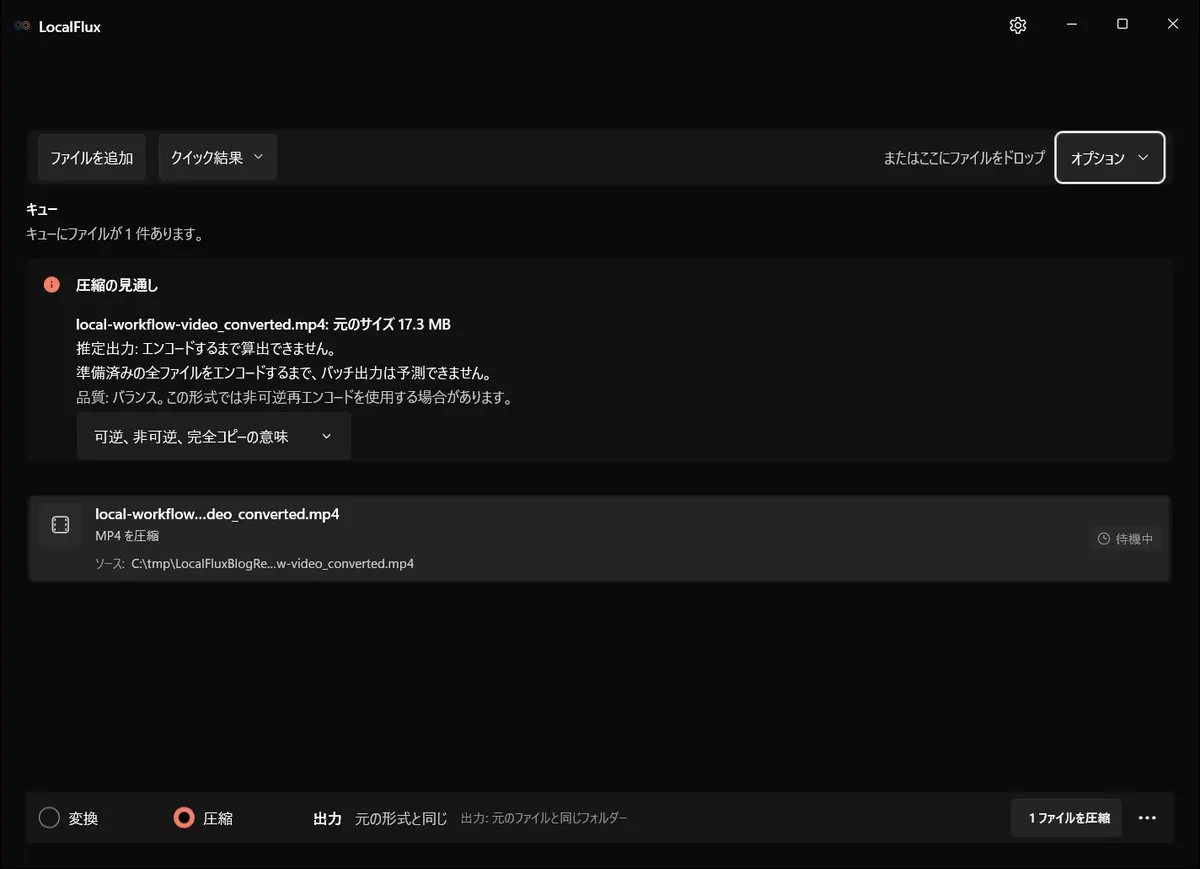Click the orange info icon beside 圧縮の見通し

pyautogui.click(x=52, y=285)
